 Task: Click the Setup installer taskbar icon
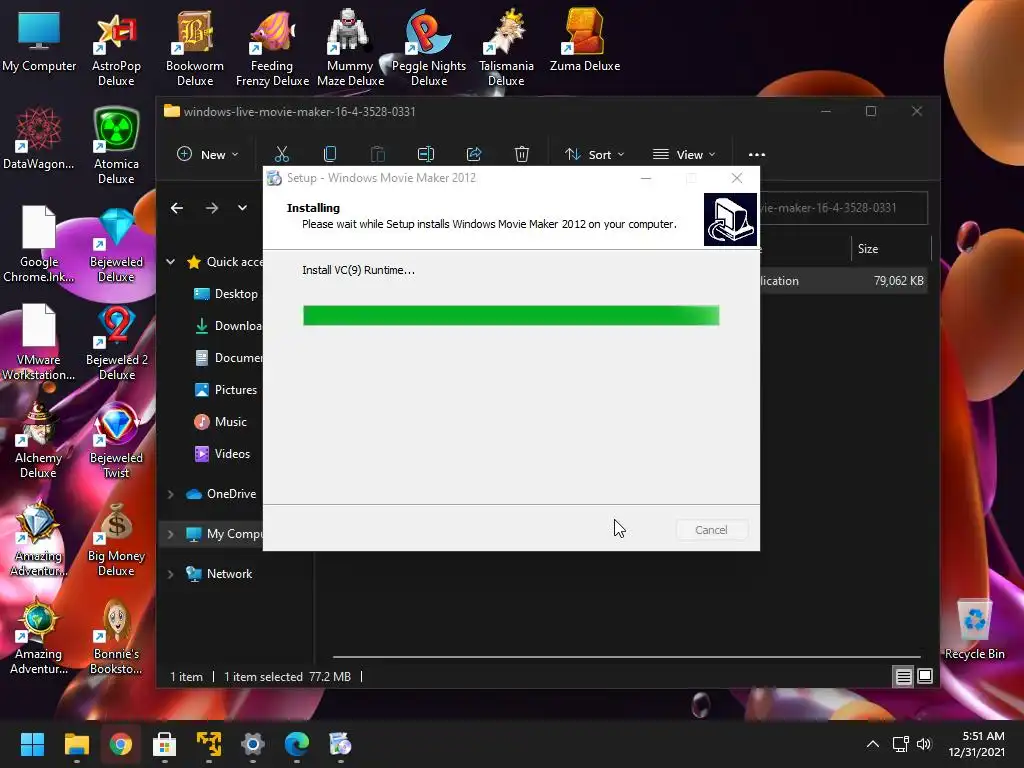point(340,744)
